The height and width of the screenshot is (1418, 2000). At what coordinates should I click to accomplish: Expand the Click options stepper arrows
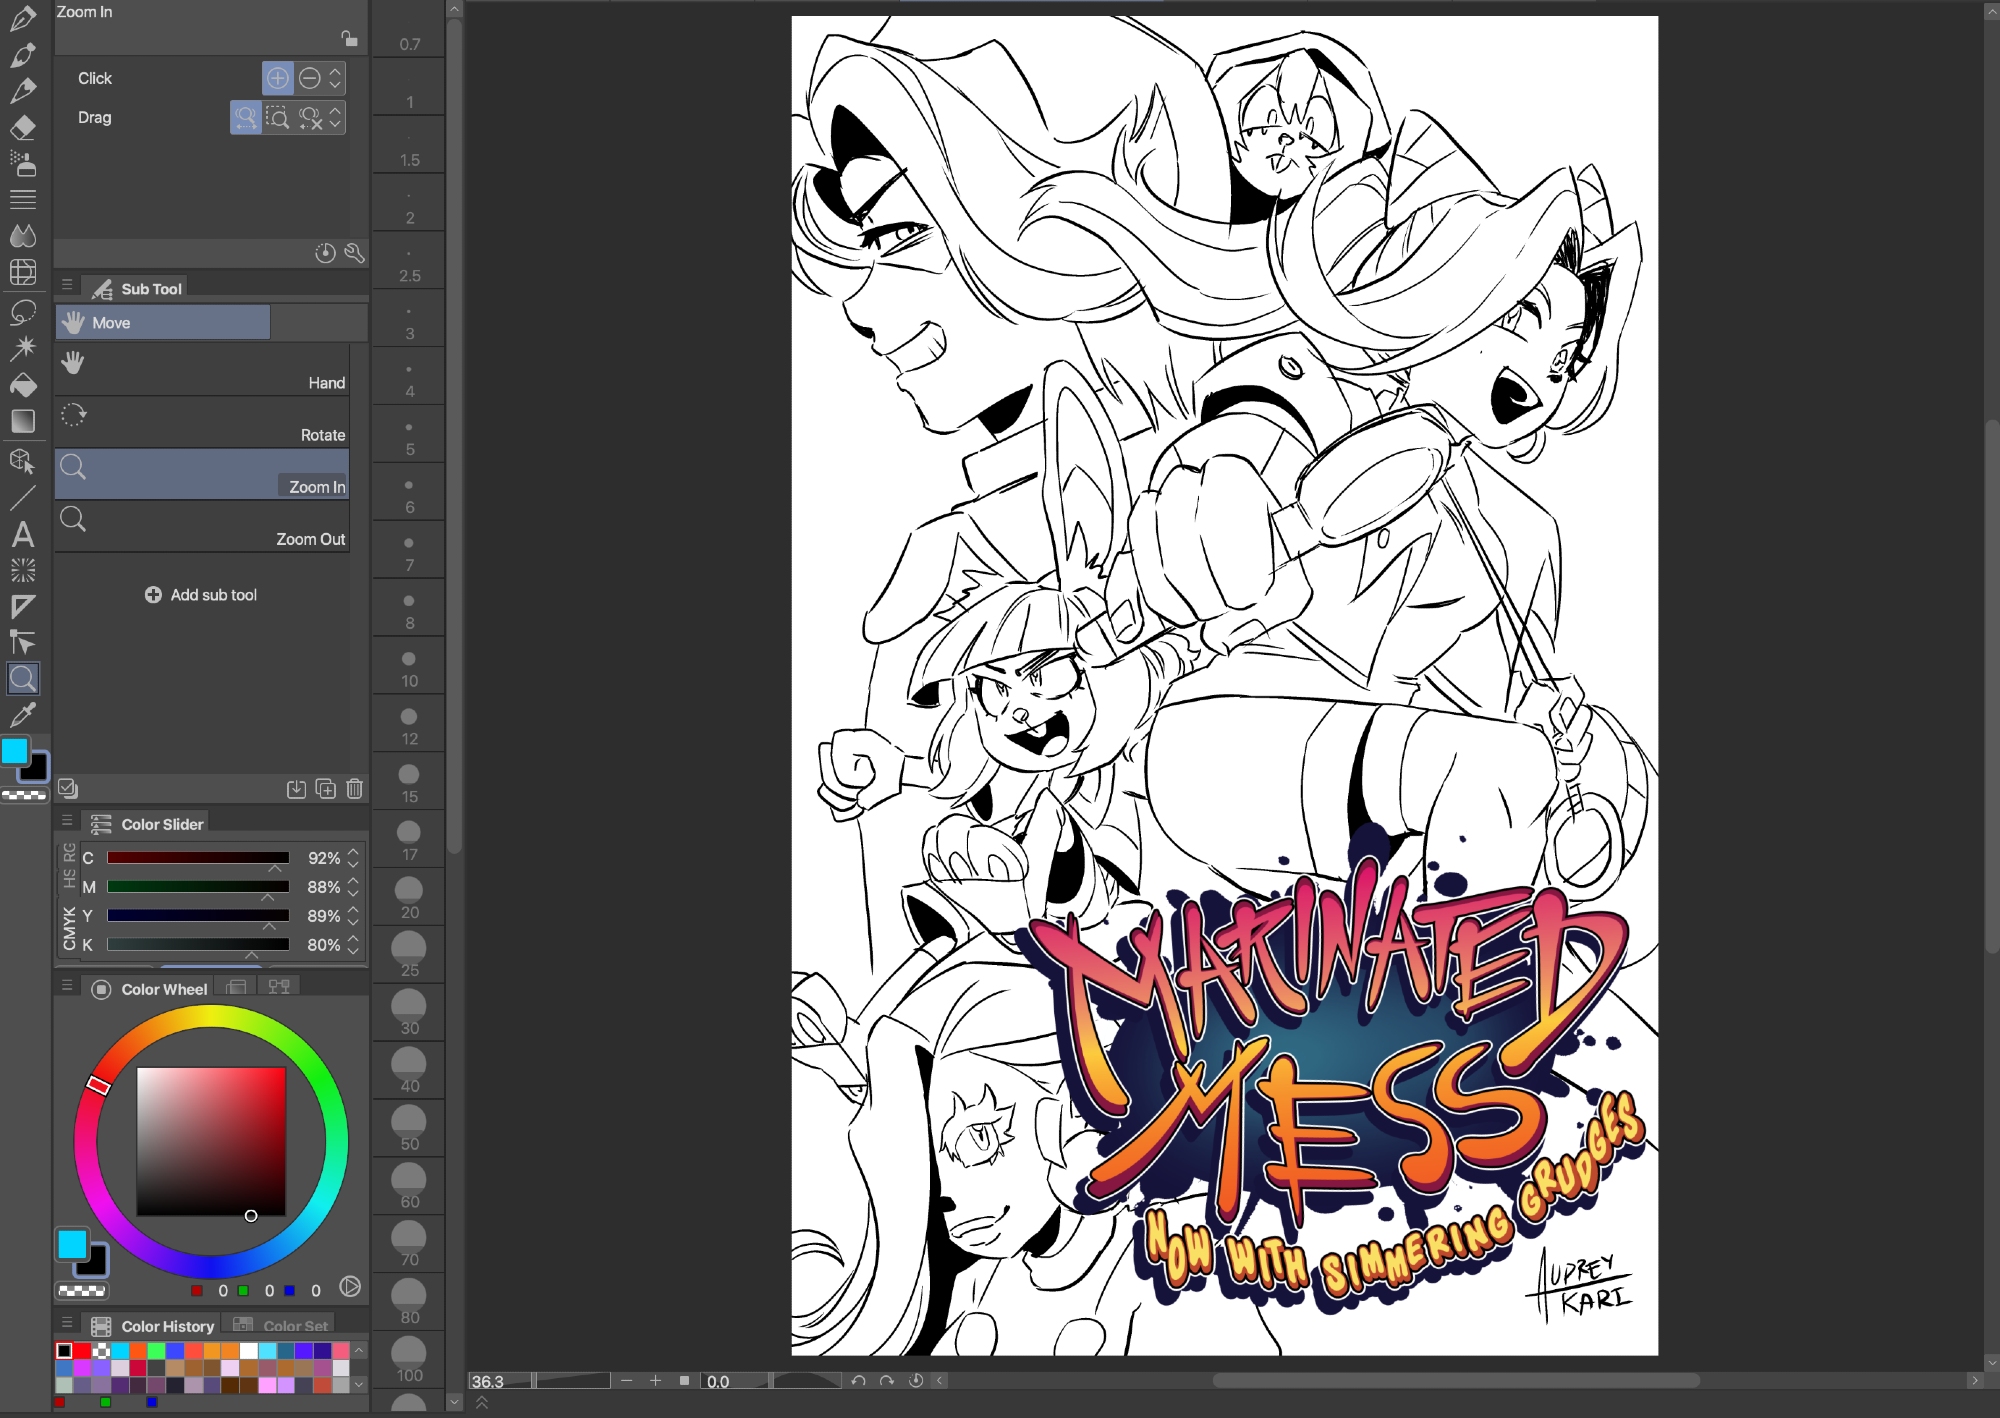click(336, 78)
